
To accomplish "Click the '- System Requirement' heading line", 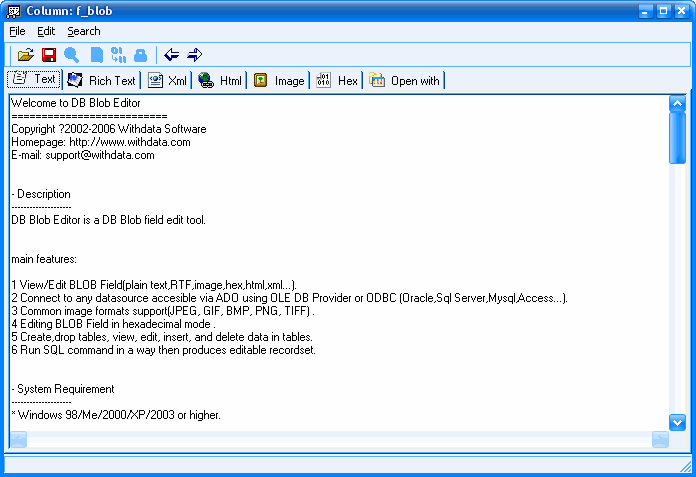I will 63,389.
